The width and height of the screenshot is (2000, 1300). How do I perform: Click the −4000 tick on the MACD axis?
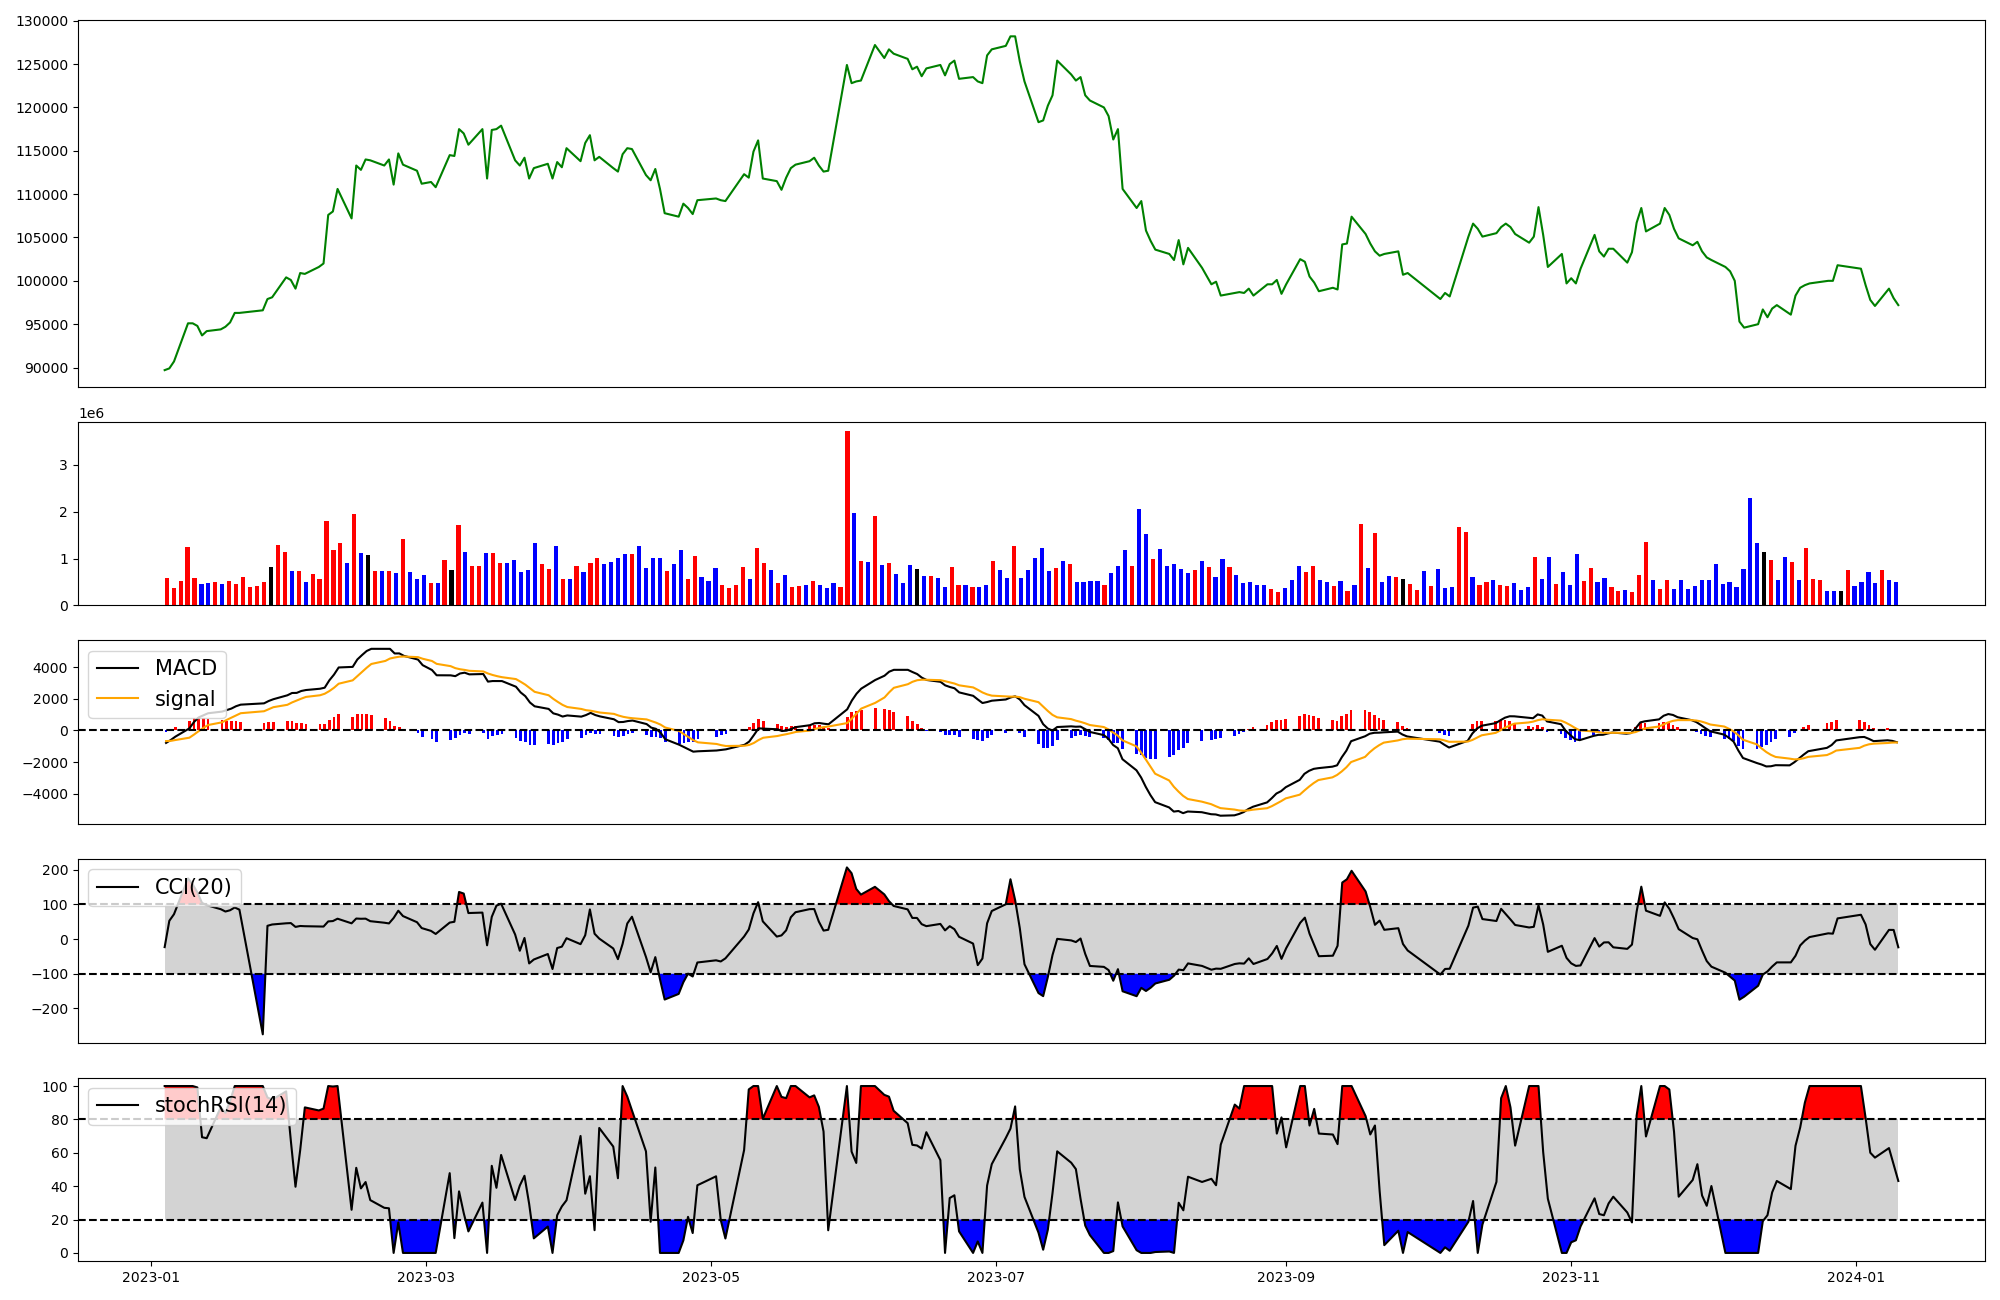[x=46, y=795]
